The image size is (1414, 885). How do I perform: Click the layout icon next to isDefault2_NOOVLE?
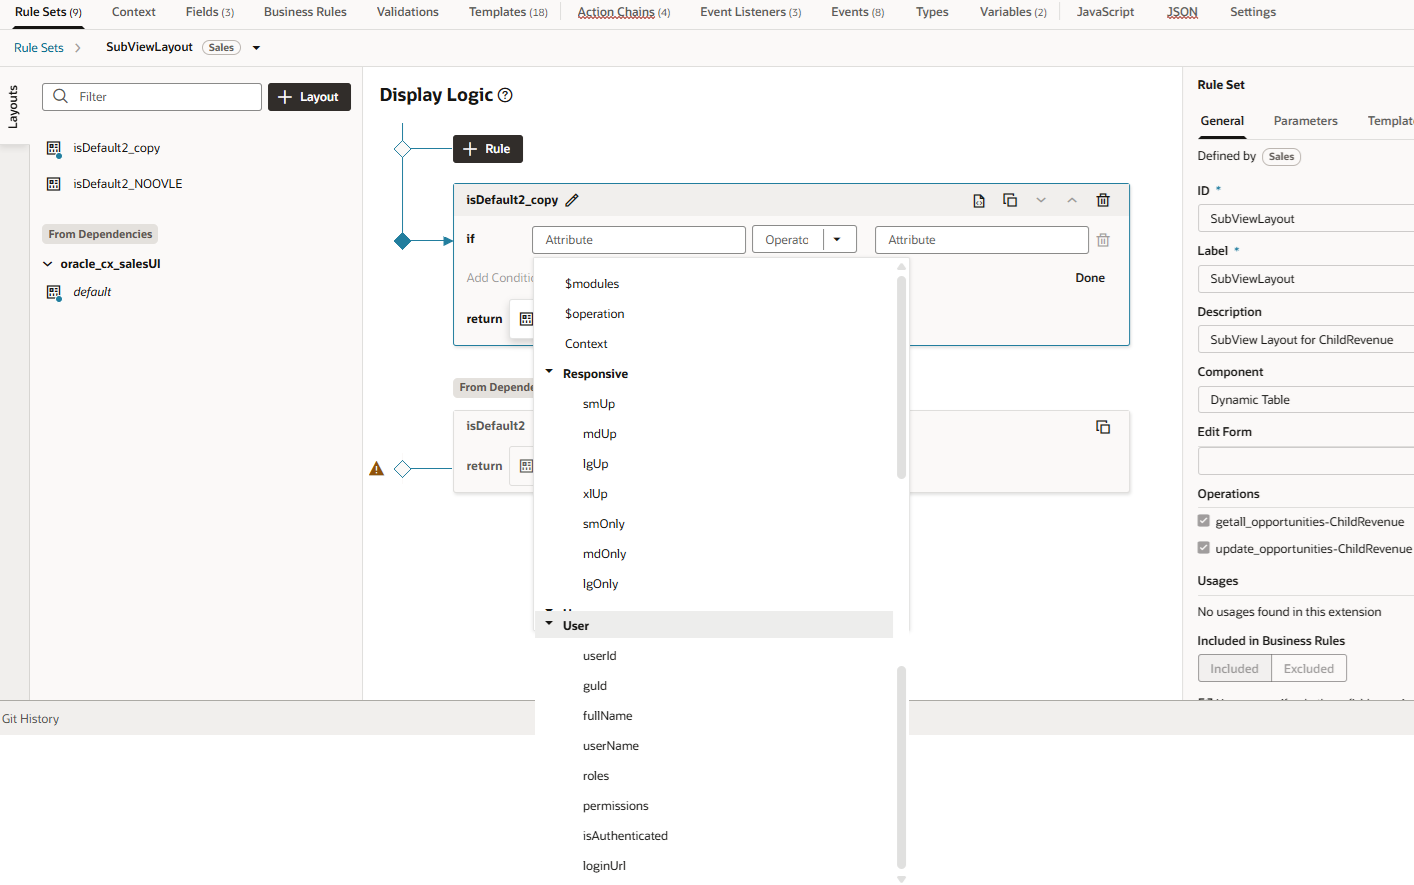53,183
